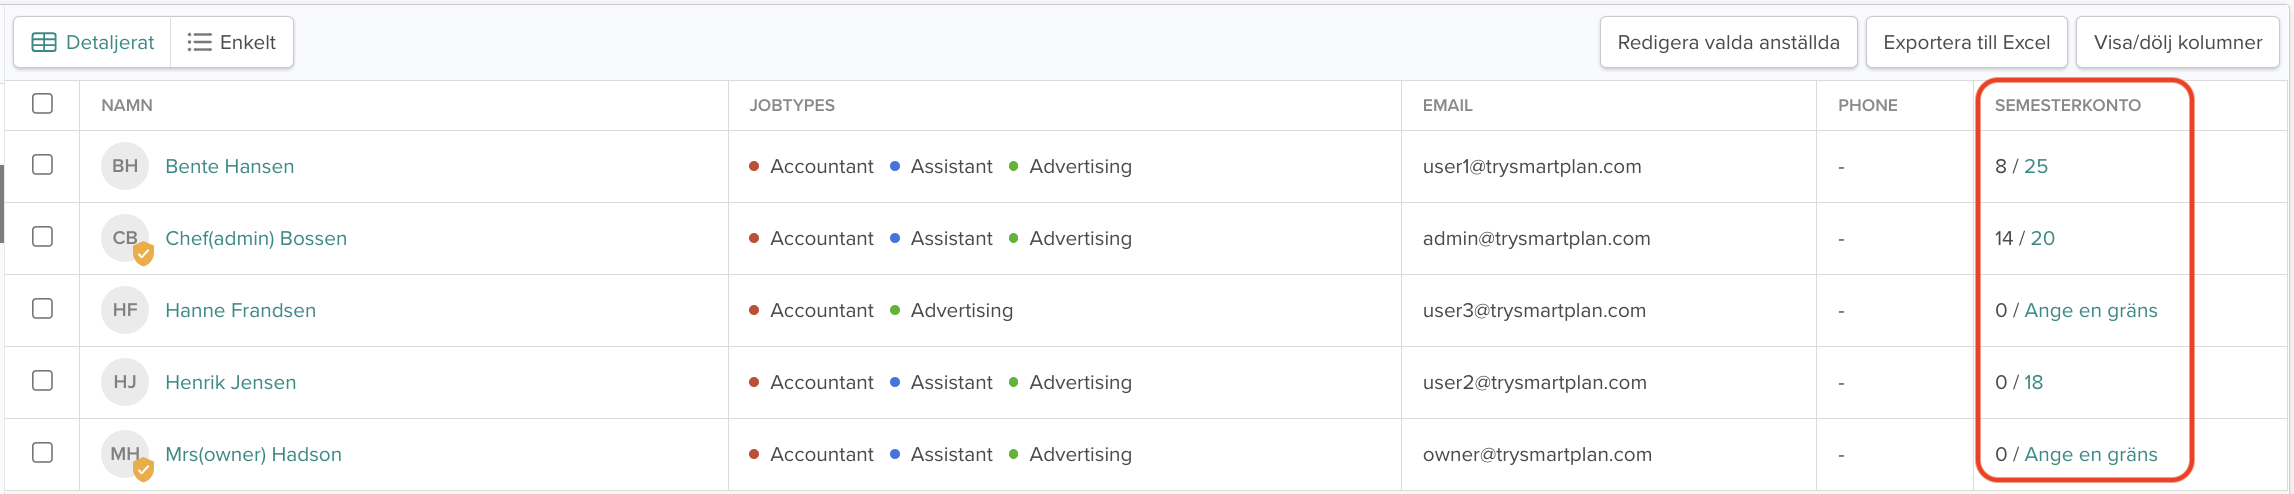Click vacation limit 25 for Bente Hansen
Viewport: 2294px width, 494px height.
tap(2036, 166)
